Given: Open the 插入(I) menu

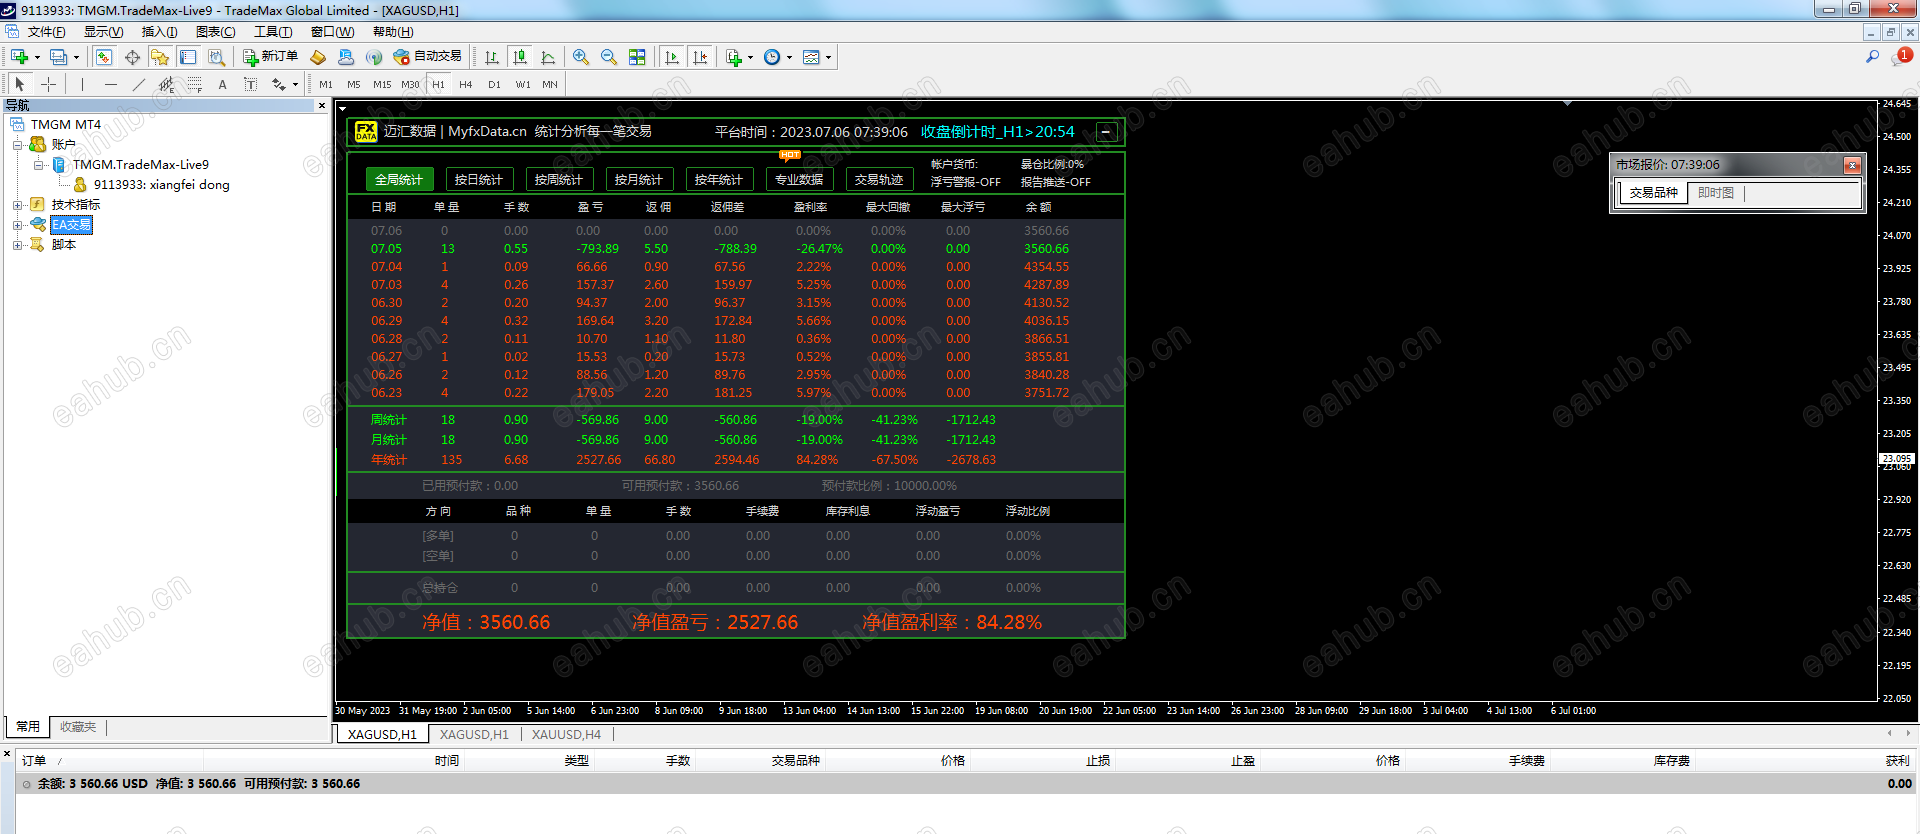Looking at the screenshot, I should (x=159, y=32).
